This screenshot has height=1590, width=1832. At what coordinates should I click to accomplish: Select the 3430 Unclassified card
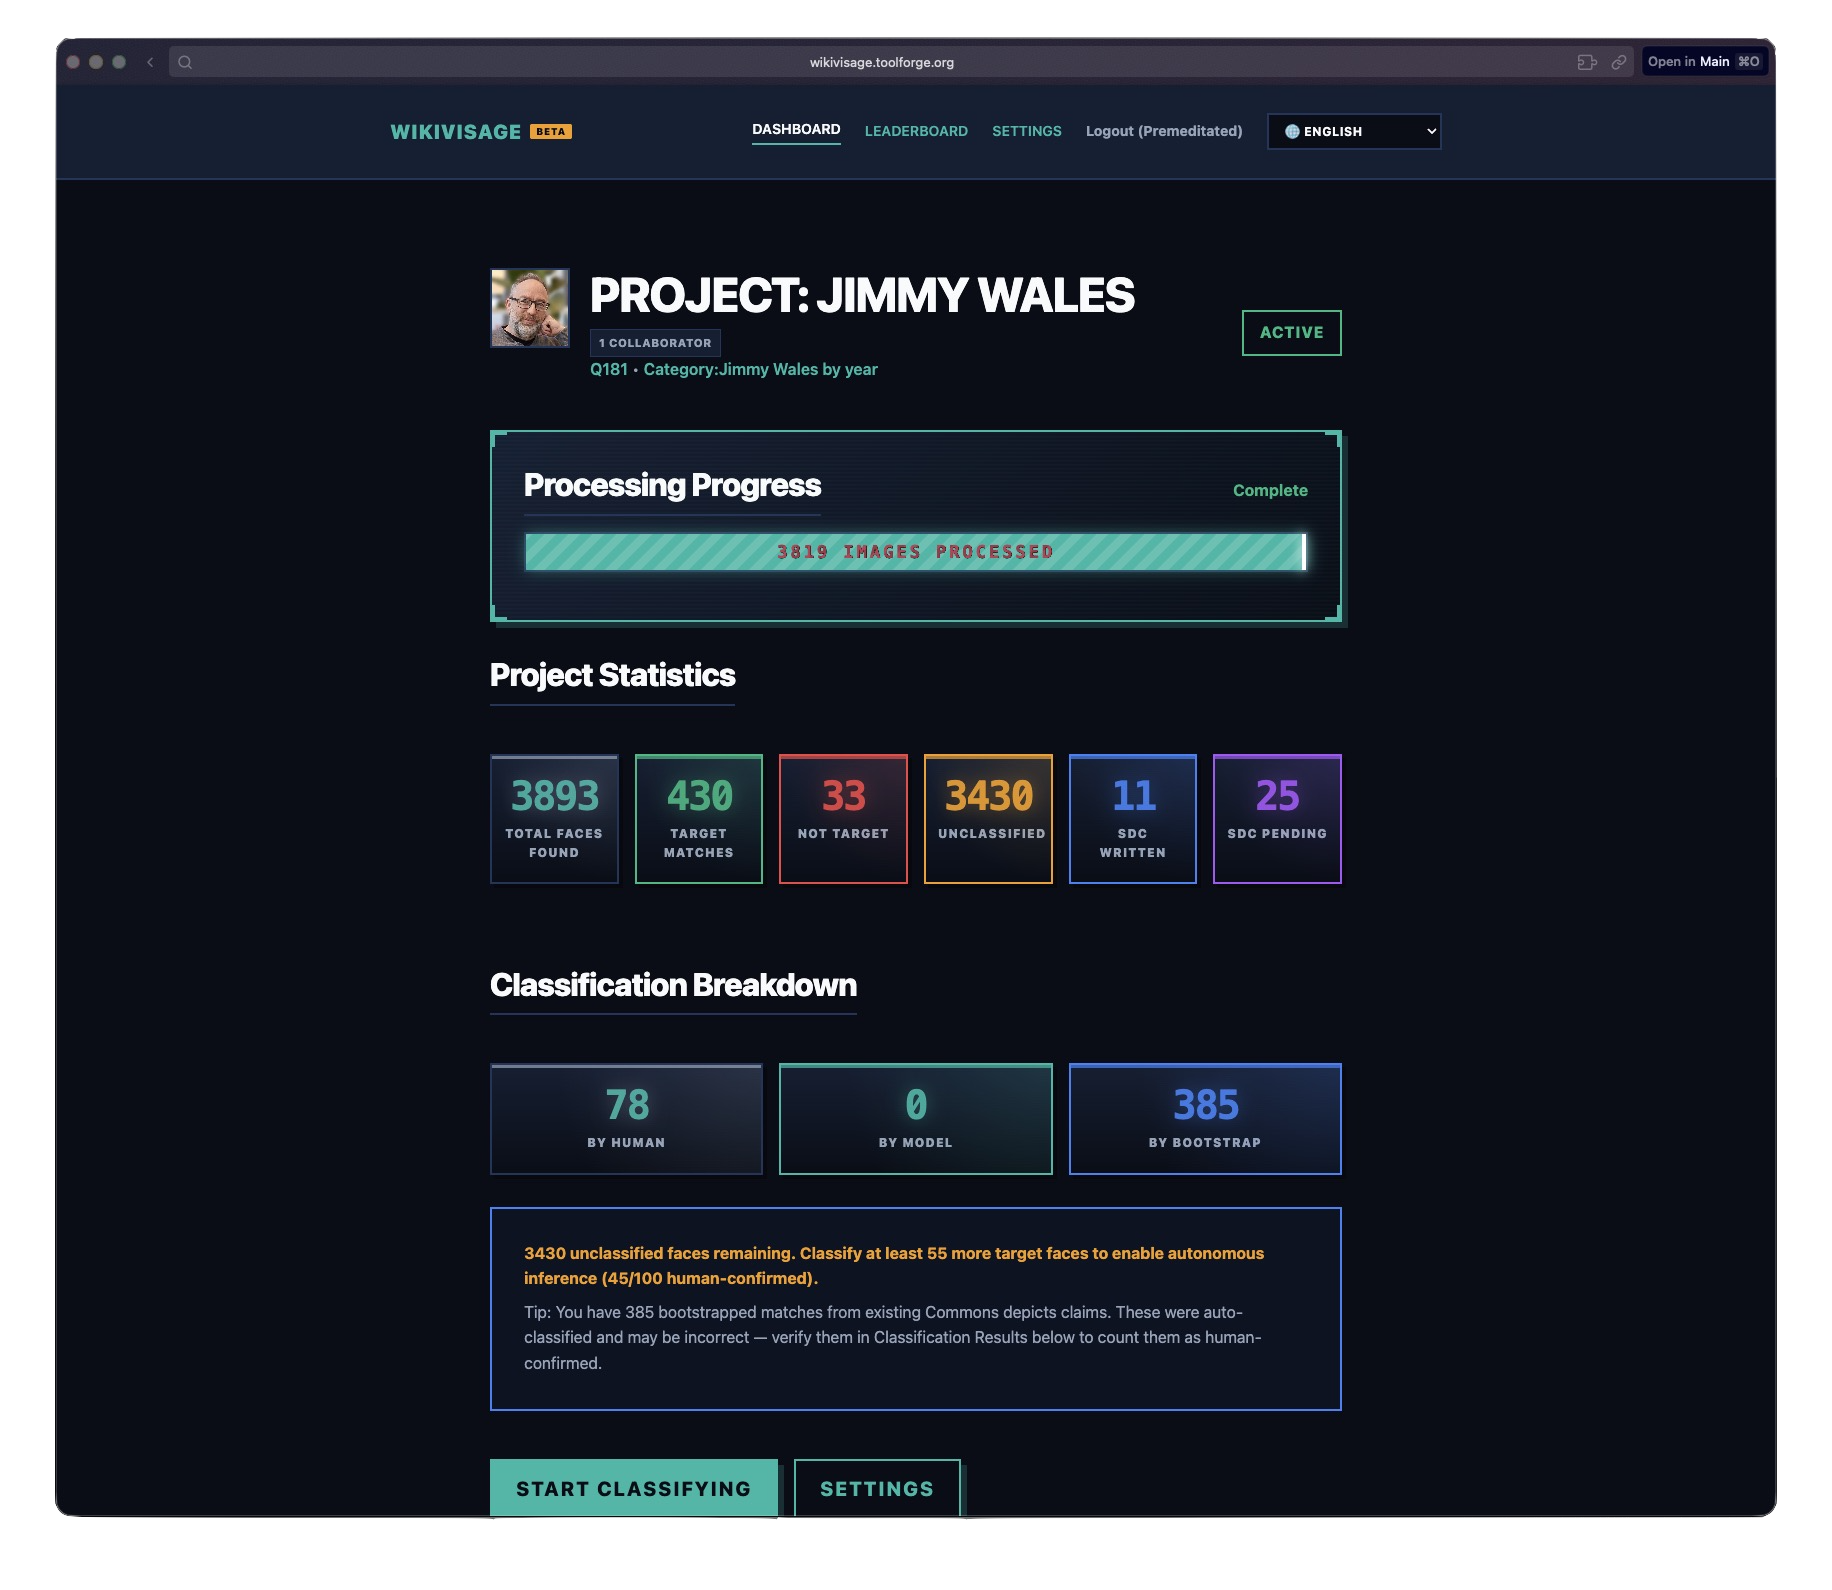tap(988, 819)
